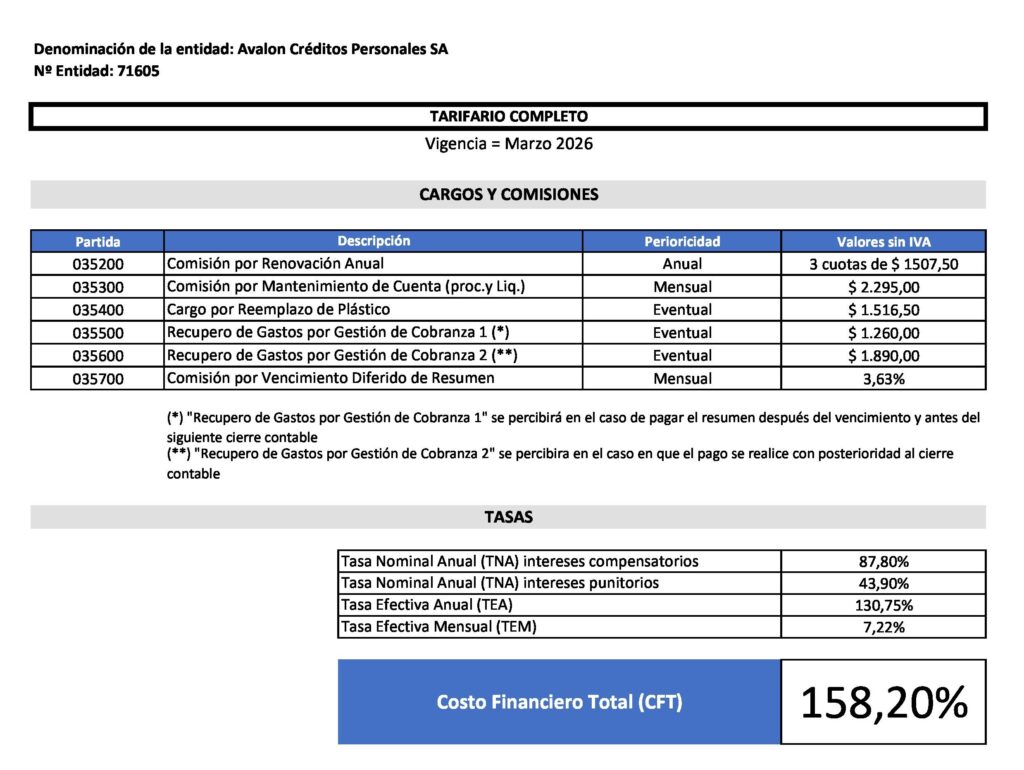
Task: Select partida cell 035200
Action: (x=97, y=265)
